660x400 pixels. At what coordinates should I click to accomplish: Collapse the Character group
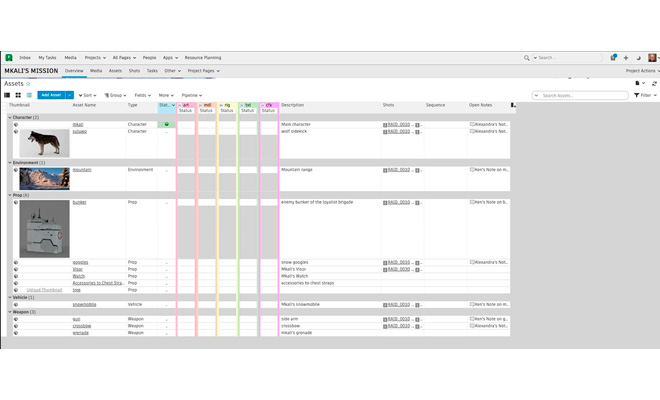click(x=10, y=117)
